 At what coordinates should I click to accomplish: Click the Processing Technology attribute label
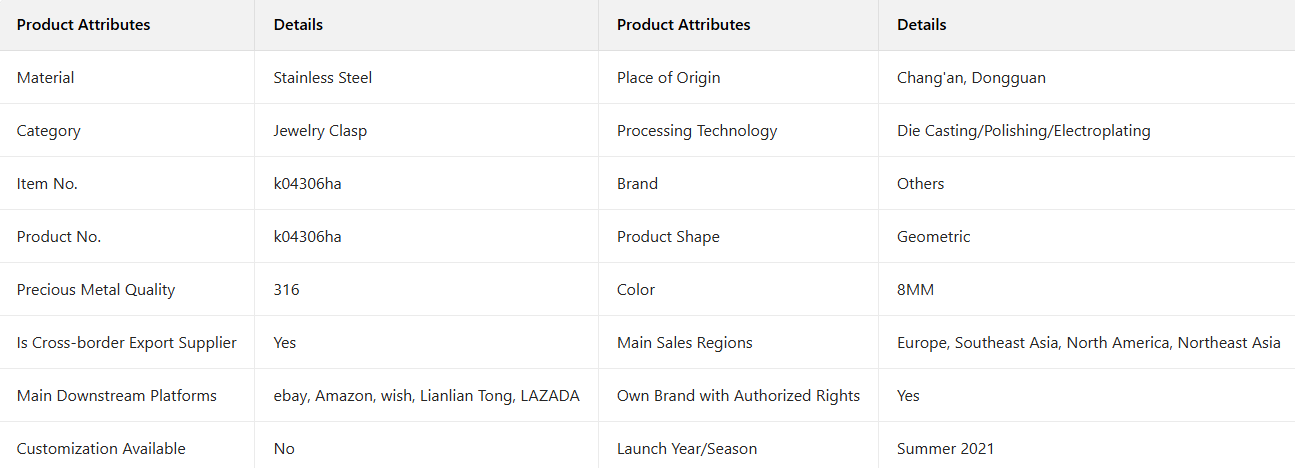[696, 131]
